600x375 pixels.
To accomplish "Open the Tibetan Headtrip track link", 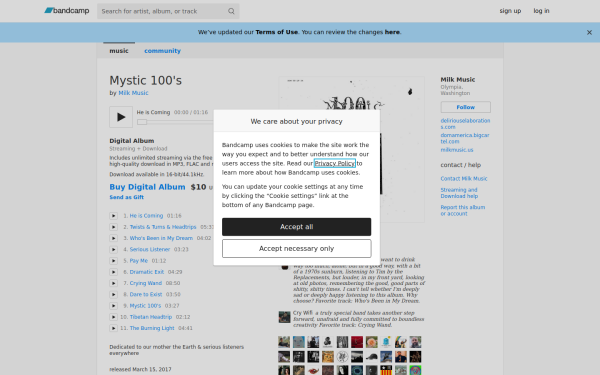I will pyautogui.click(x=150, y=317).
